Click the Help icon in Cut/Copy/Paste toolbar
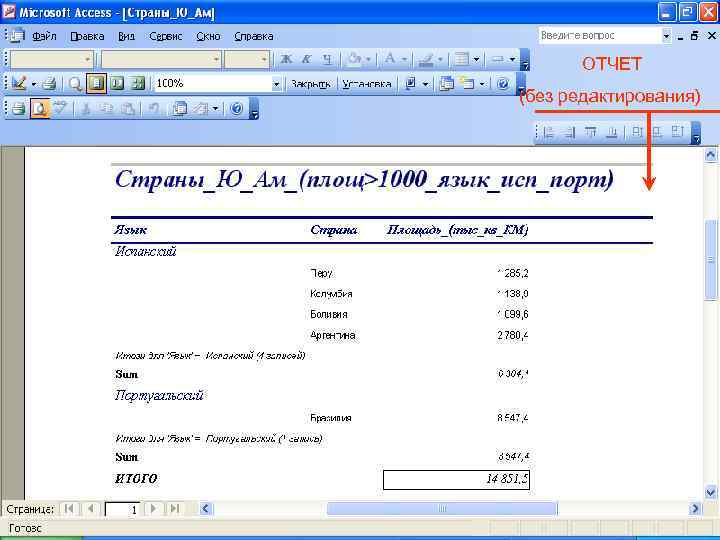Image resolution: width=720 pixels, height=540 pixels. tap(236, 109)
